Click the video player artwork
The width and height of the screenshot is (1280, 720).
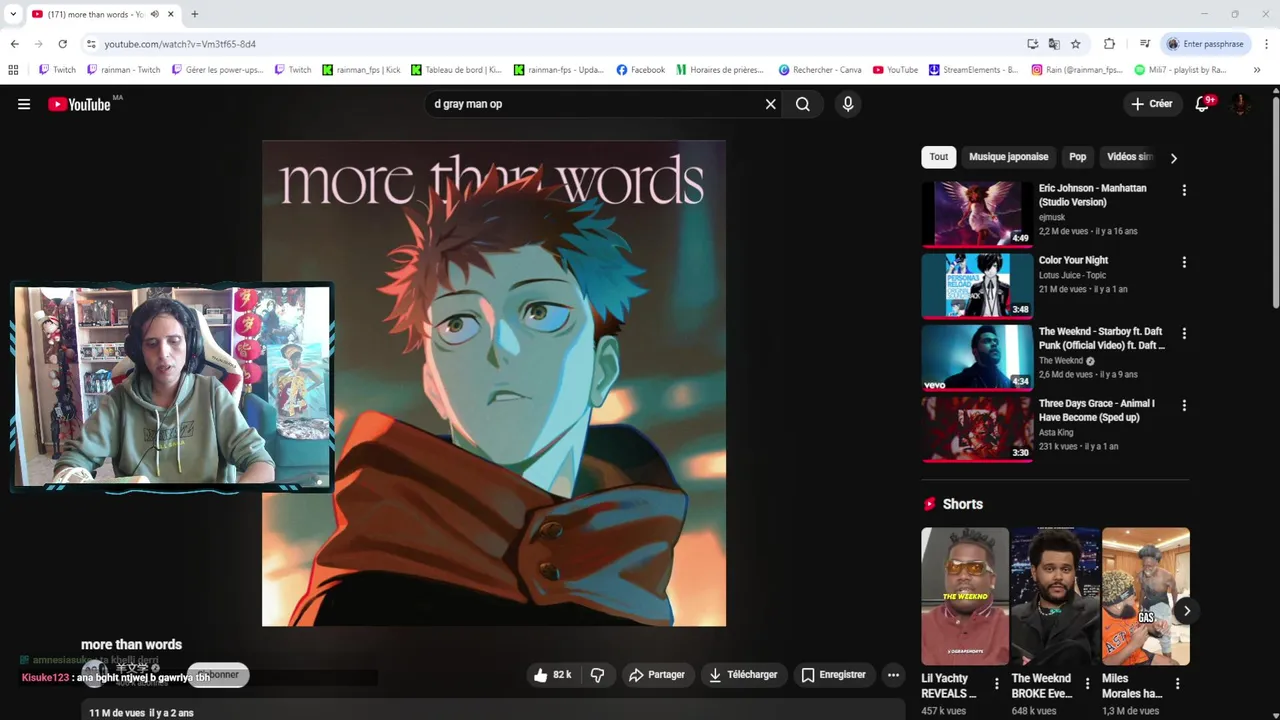click(494, 383)
